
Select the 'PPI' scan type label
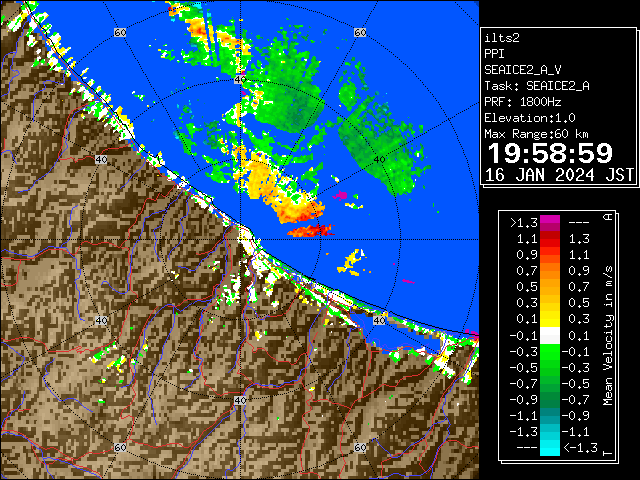tap(494, 54)
